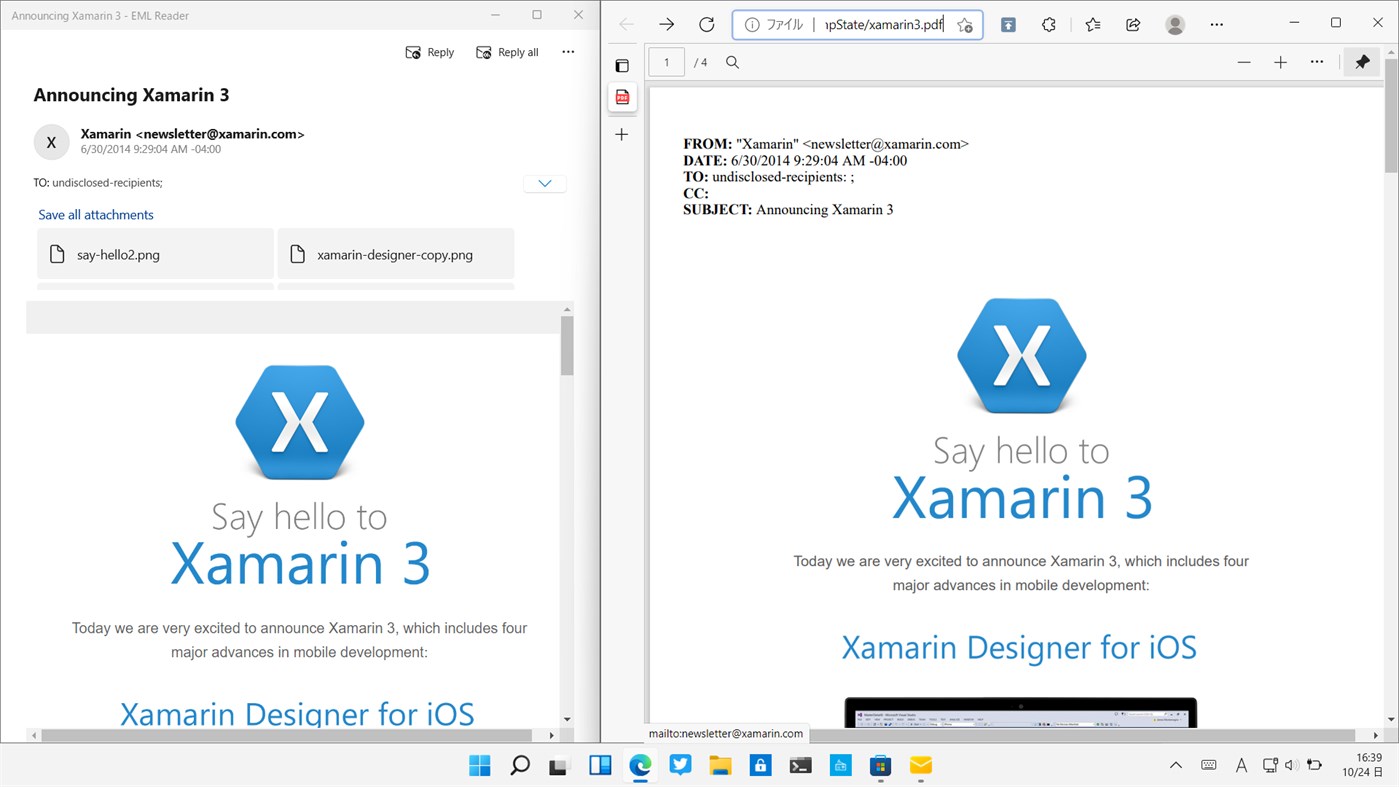Open search within the PDF document
The height and width of the screenshot is (787, 1399).
(x=732, y=61)
